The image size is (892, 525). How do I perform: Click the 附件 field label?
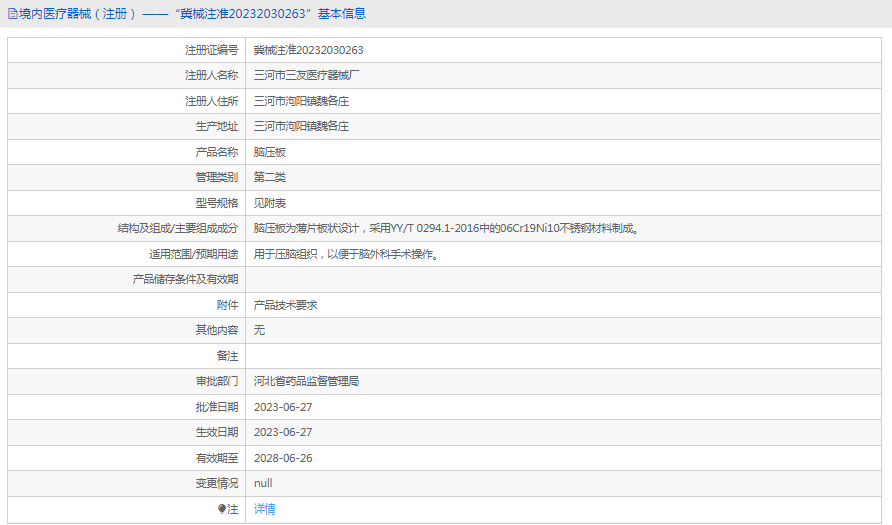pyautogui.click(x=228, y=305)
